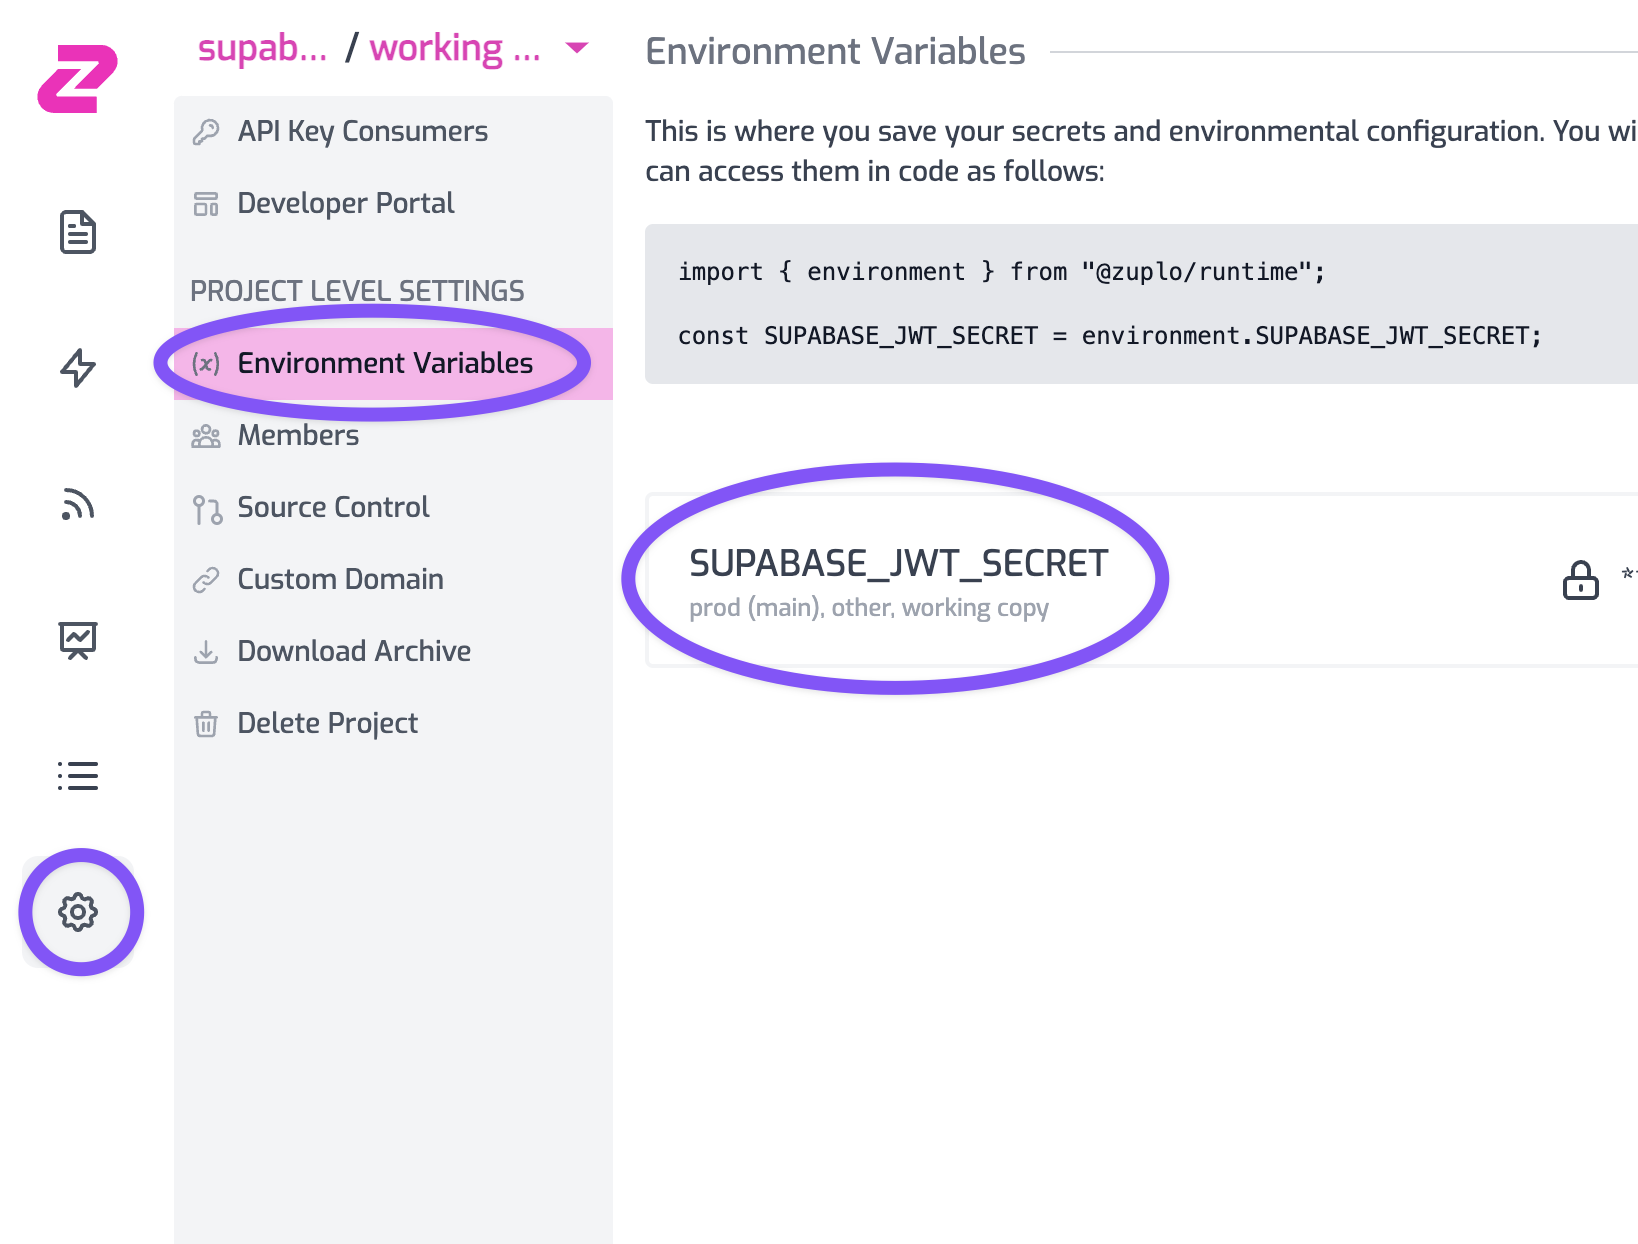Open Custom Domain settings
Viewport: 1638px width, 1244px height.
point(340,579)
